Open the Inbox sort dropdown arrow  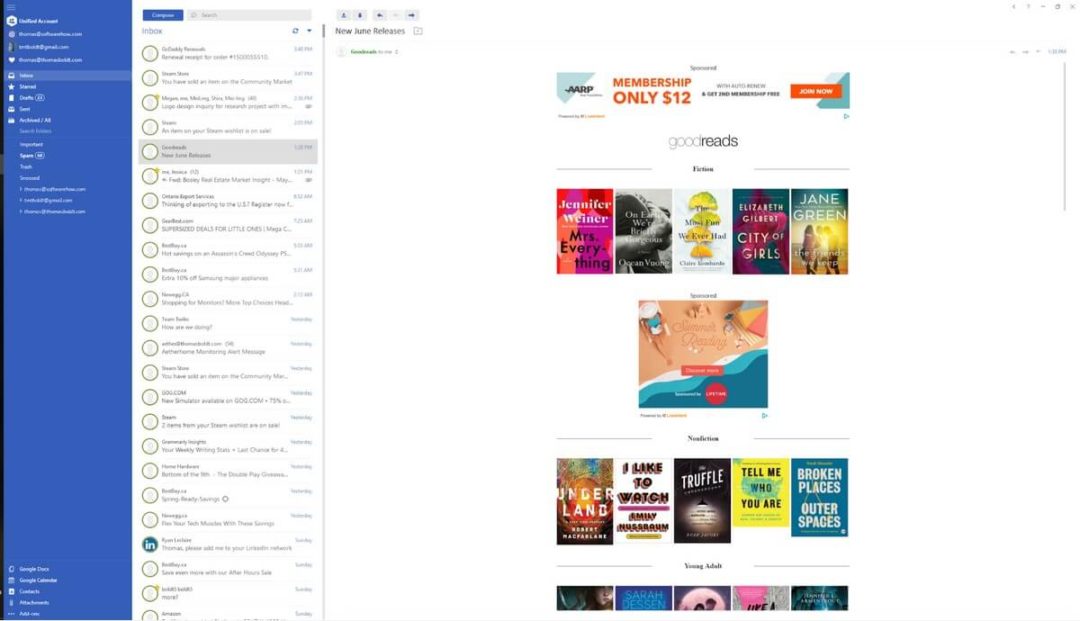[309, 31]
